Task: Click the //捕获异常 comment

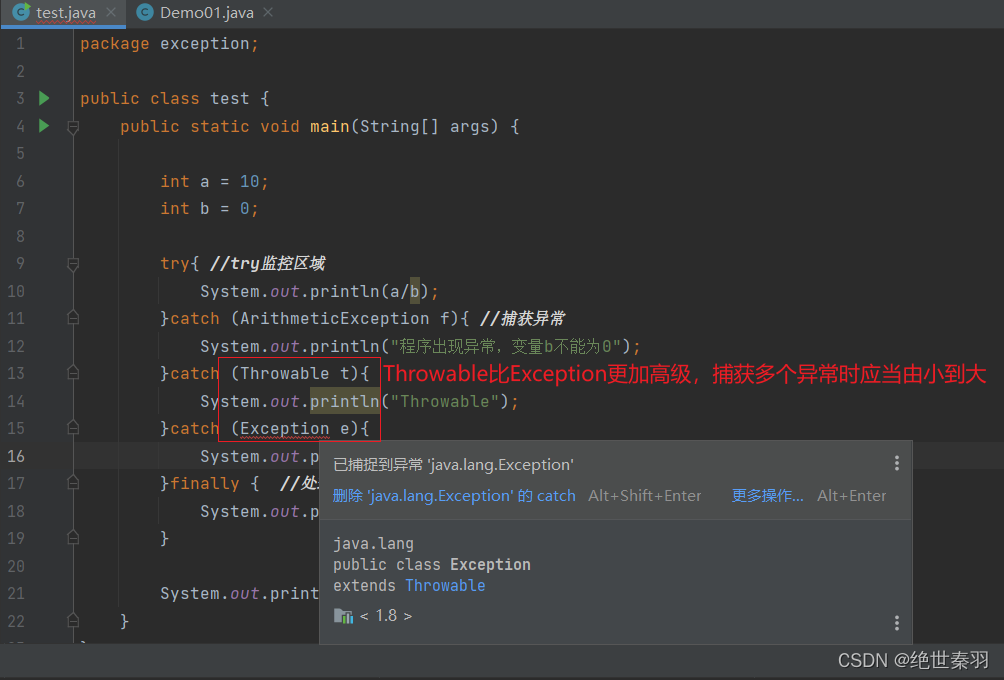Action: (x=522, y=318)
